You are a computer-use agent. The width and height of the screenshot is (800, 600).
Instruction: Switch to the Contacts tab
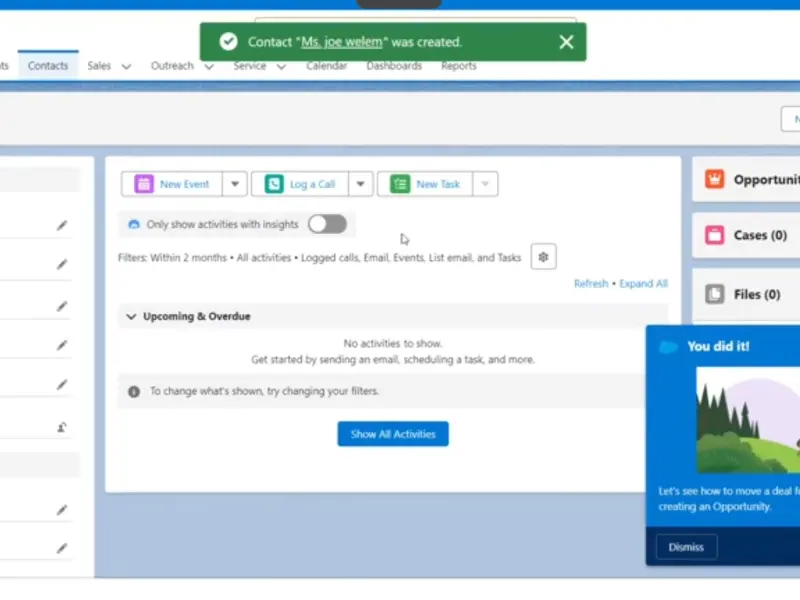click(x=48, y=66)
